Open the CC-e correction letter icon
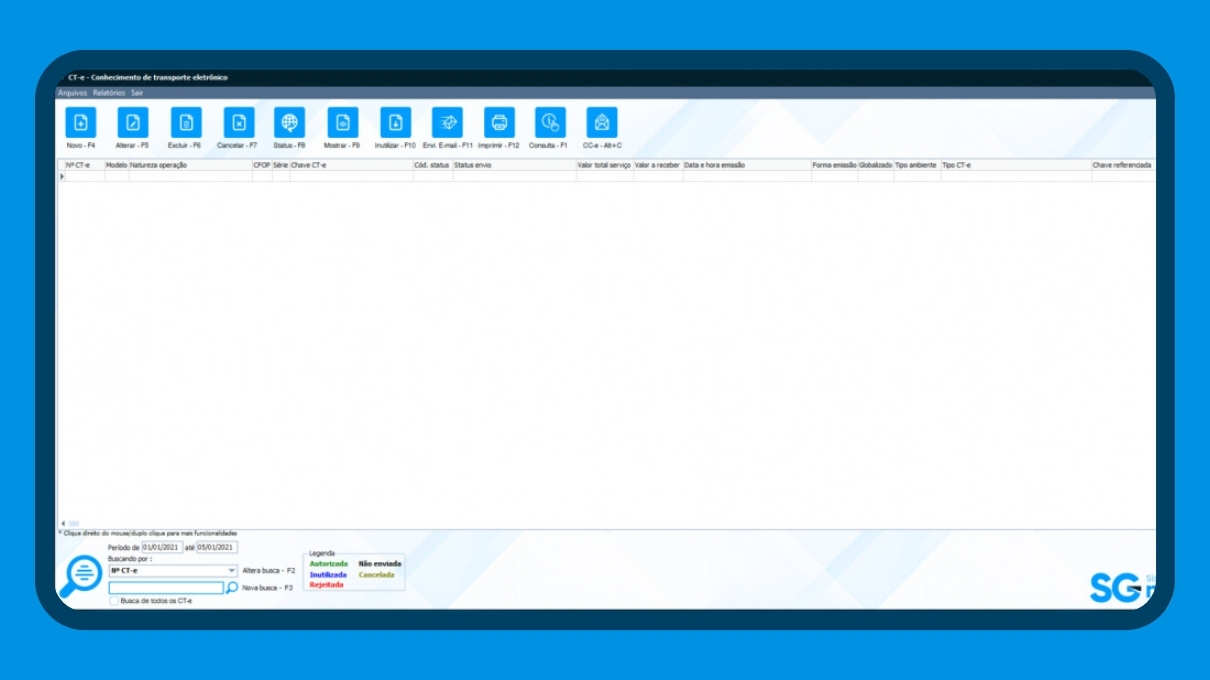The image size is (1210, 680). 602,123
